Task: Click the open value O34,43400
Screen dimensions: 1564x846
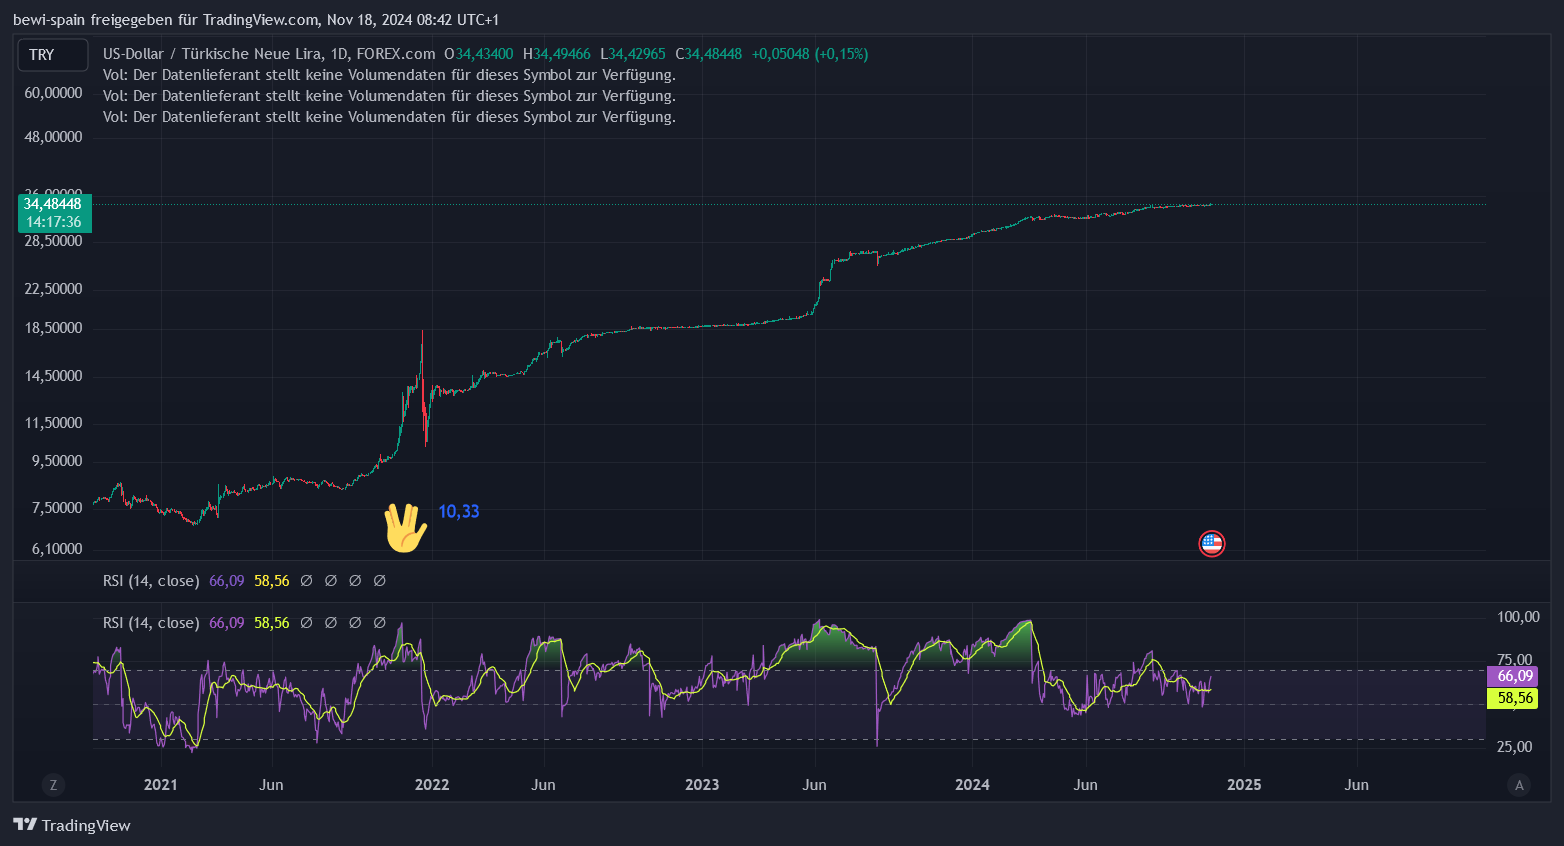Action: point(479,54)
